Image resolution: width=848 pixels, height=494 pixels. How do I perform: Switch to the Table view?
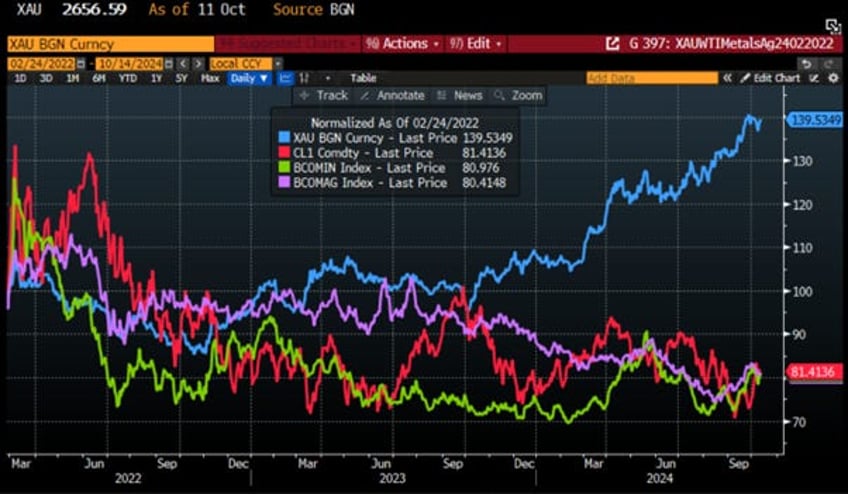click(x=363, y=78)
